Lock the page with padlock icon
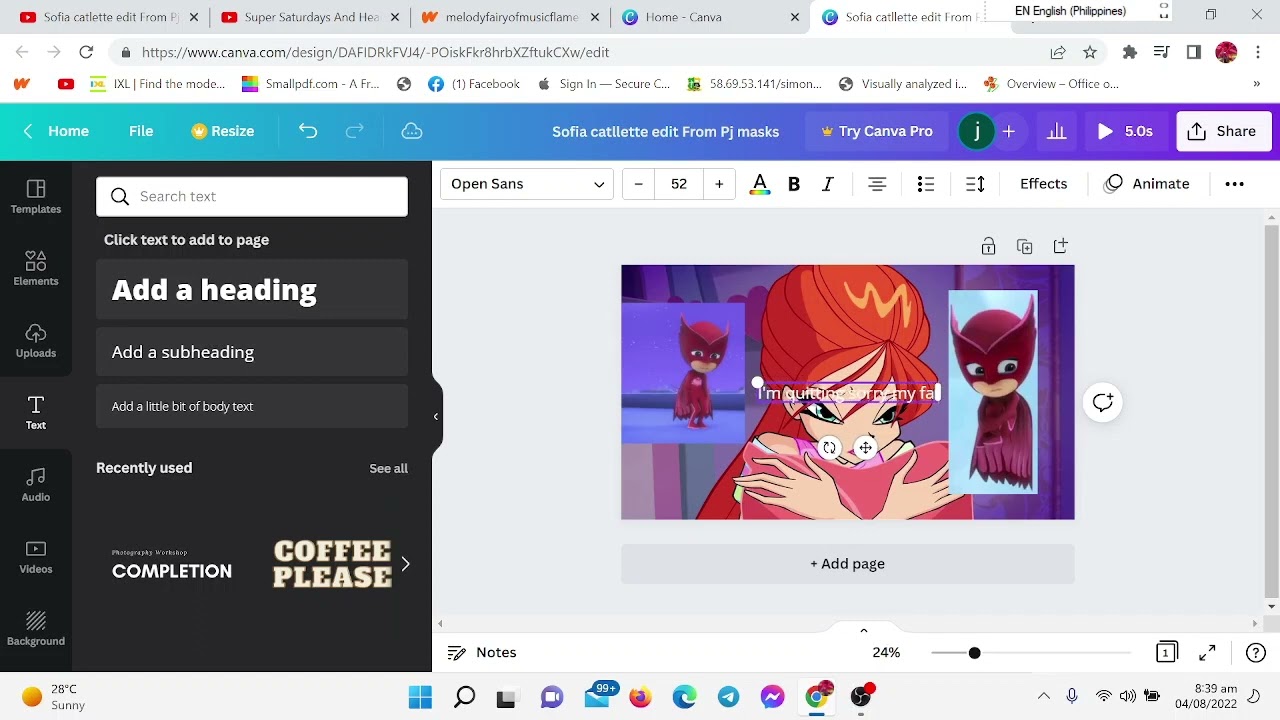This screenshot has height=720, width=1280. (x=988, y=247)
